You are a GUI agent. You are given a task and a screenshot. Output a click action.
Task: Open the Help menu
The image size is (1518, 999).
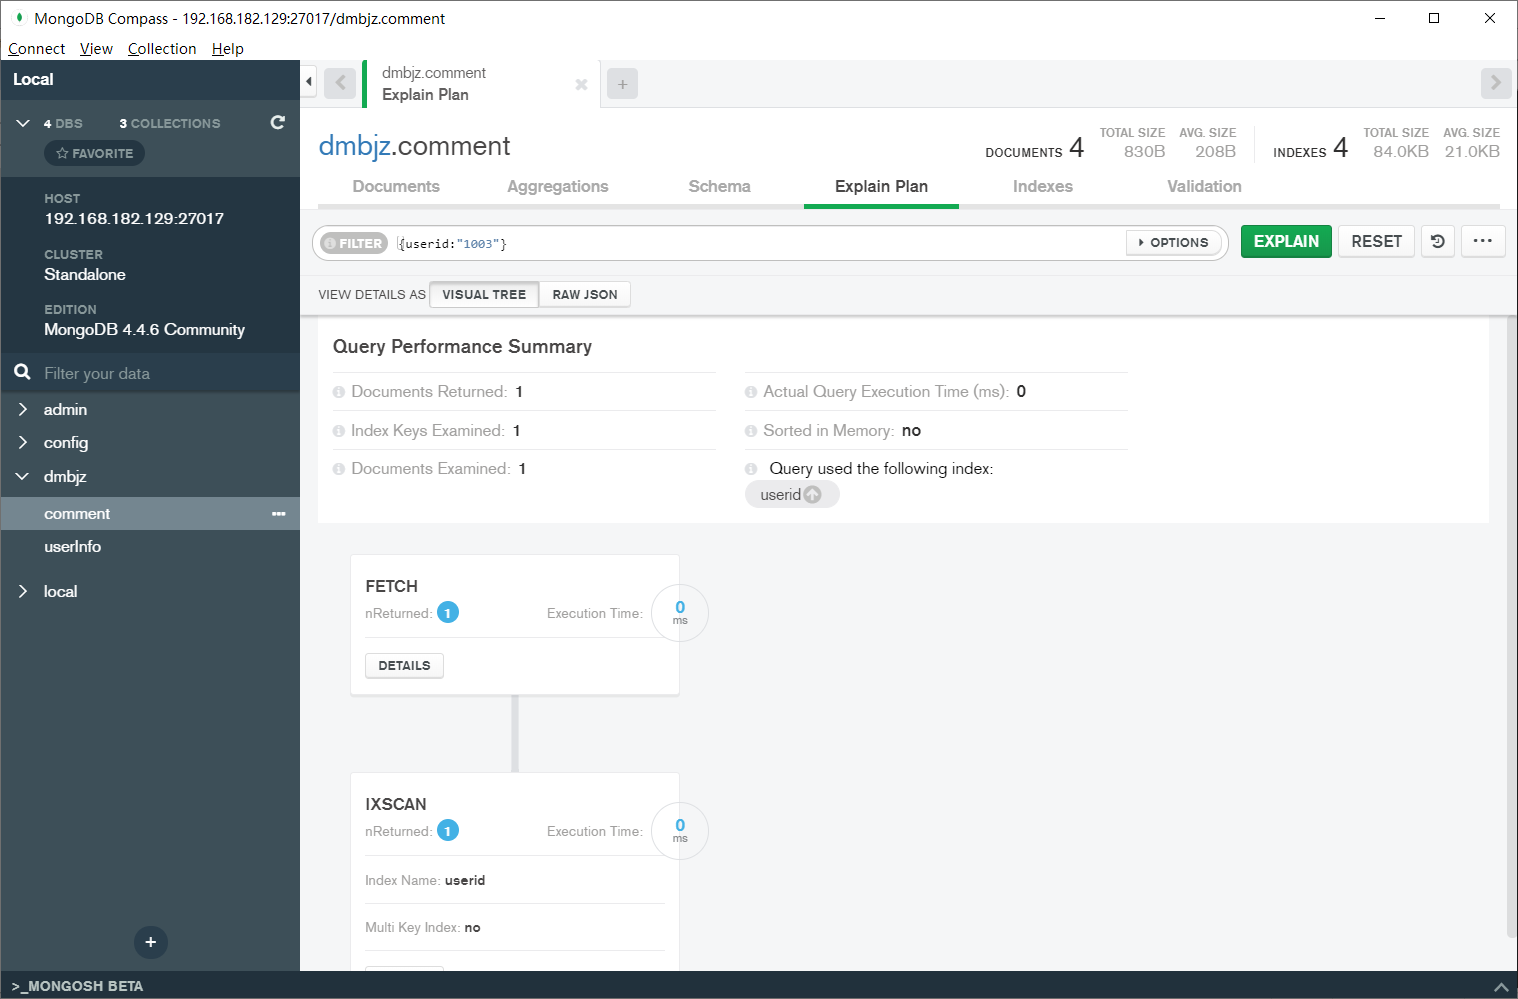click(228, 48)
